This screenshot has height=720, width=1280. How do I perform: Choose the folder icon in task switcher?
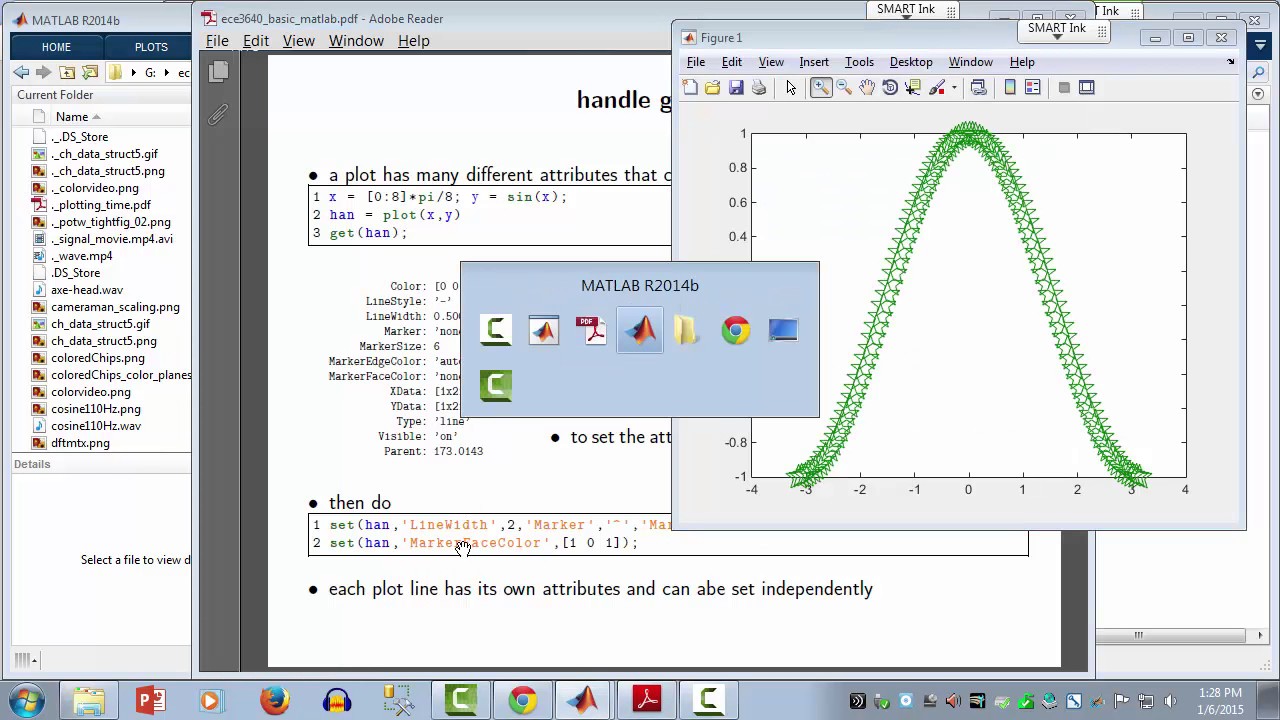(x=687, y=330)
